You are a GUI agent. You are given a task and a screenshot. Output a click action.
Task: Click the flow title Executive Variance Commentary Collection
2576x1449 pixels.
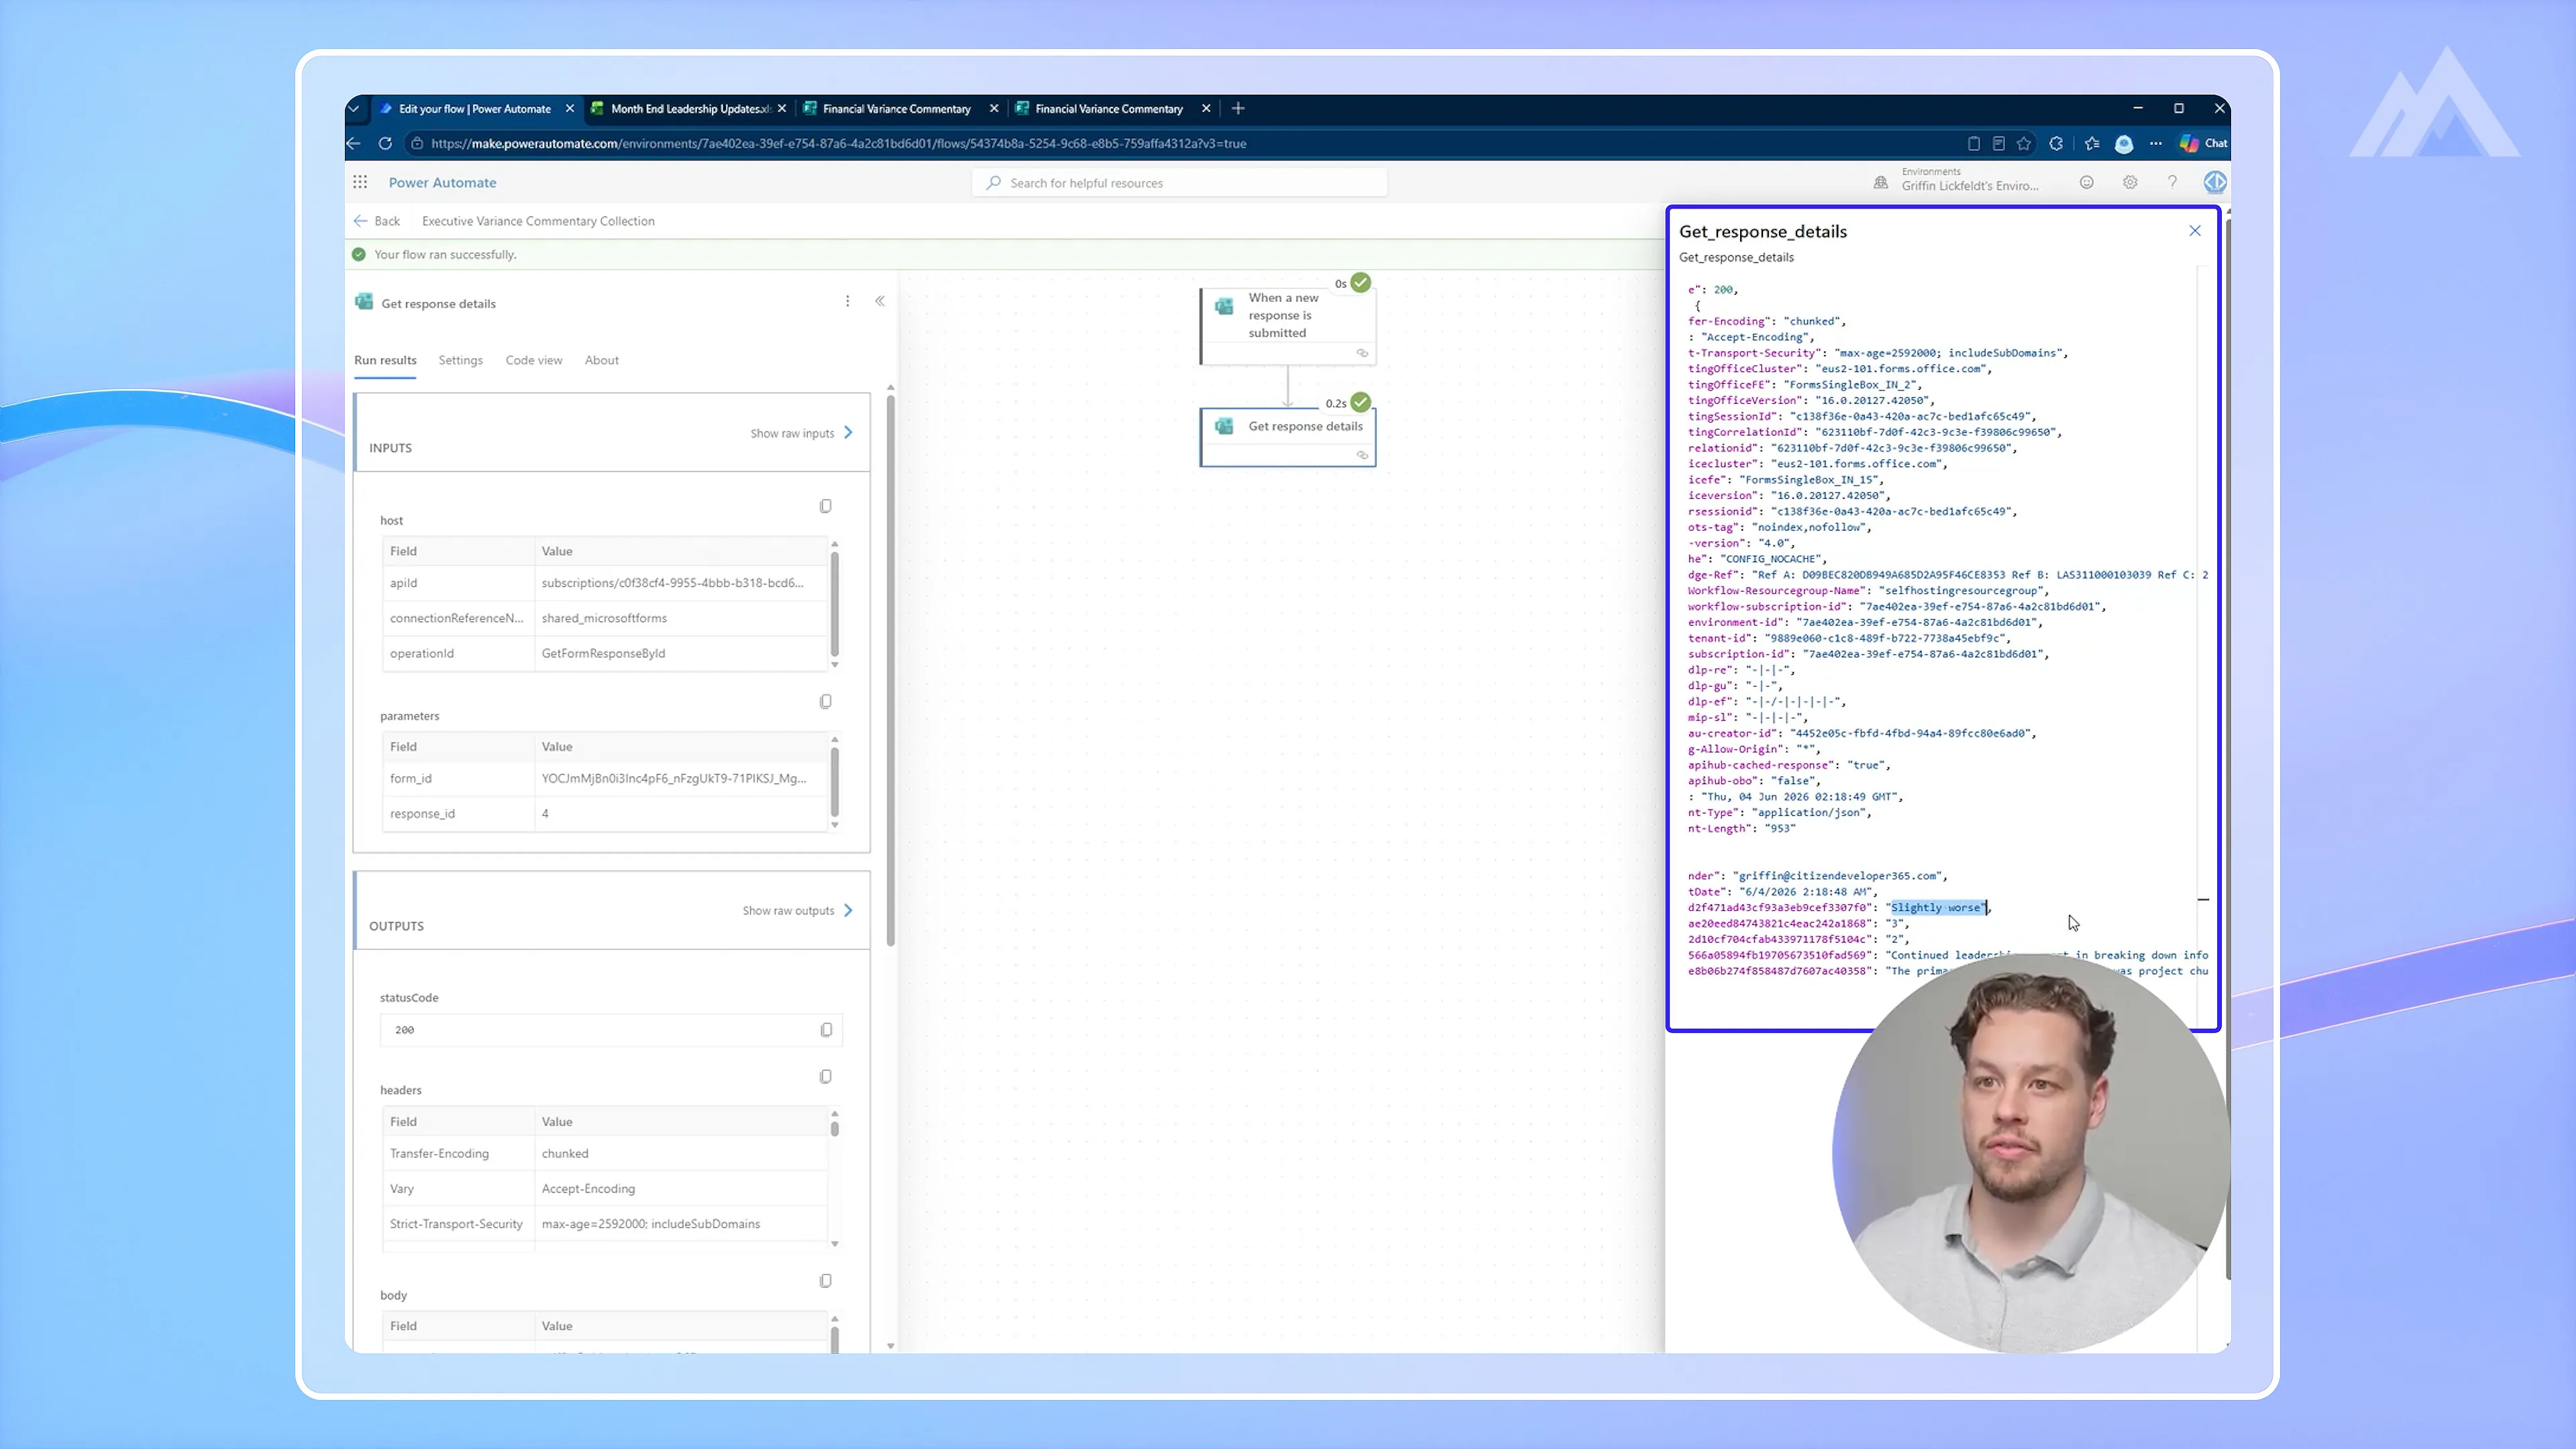point(538,221)
